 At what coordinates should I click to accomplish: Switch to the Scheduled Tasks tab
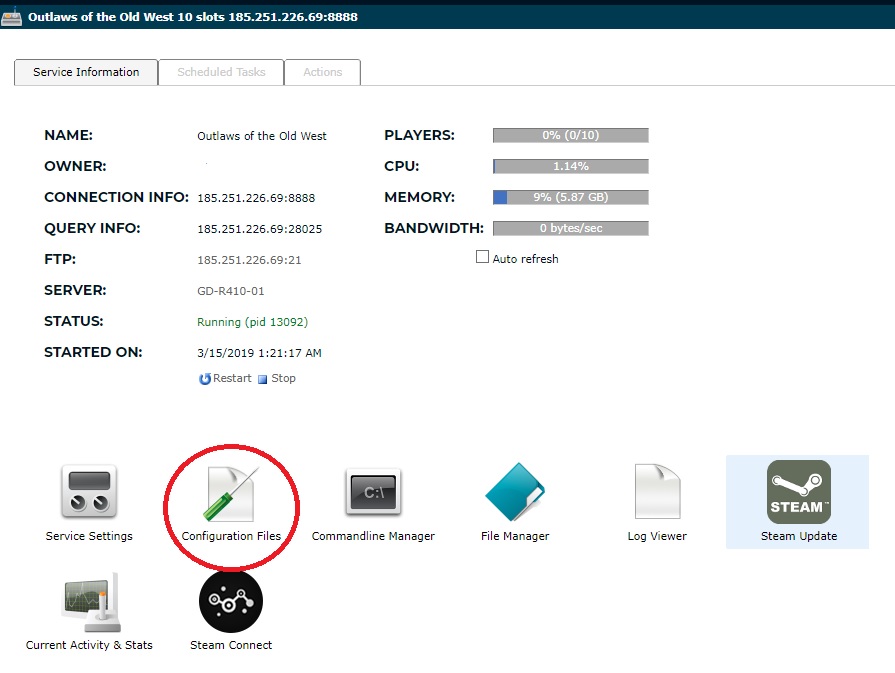click(x=221, y=72)
